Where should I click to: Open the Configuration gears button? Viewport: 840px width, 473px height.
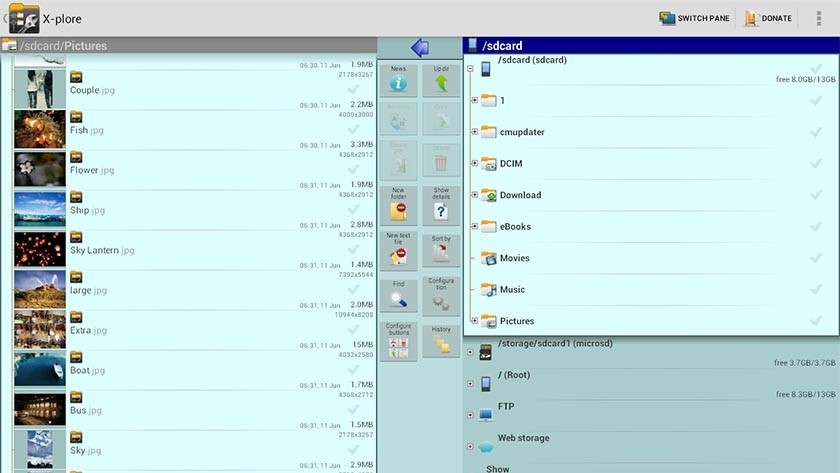[x=441, y=296]
